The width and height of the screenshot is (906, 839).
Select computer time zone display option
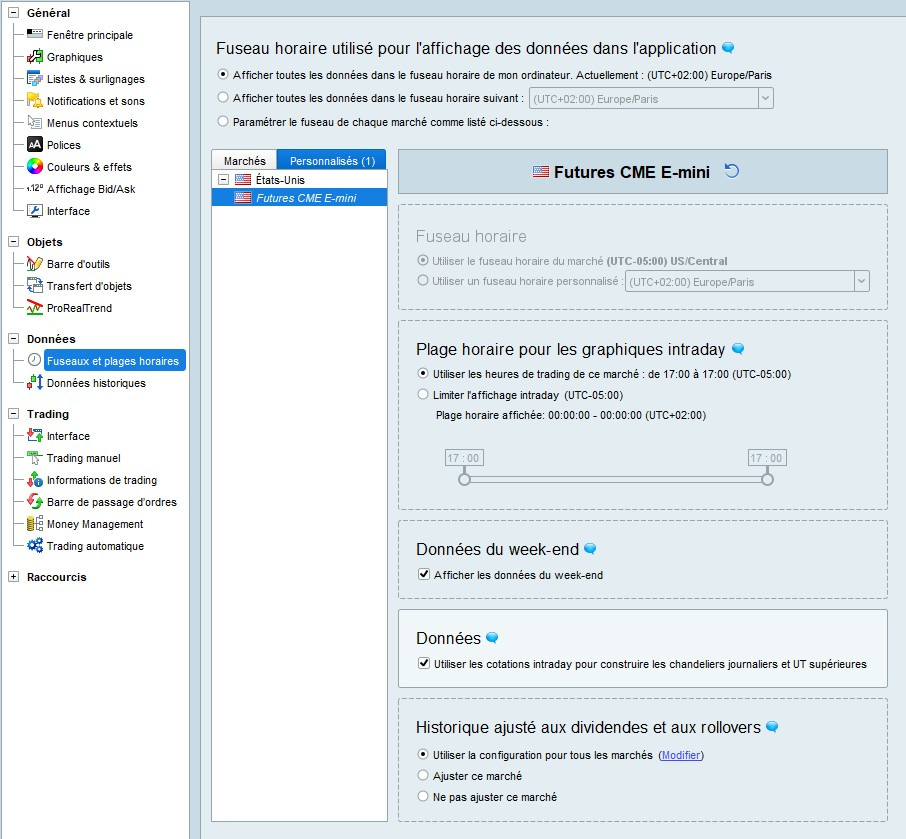223,74
